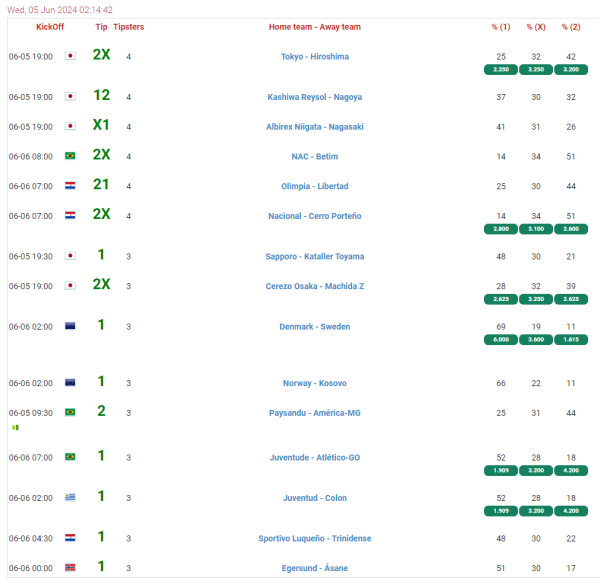Screen dimensions: 600x586
Task: Click the flag icon for Denmark - Sweden
Action: [70, 326]
